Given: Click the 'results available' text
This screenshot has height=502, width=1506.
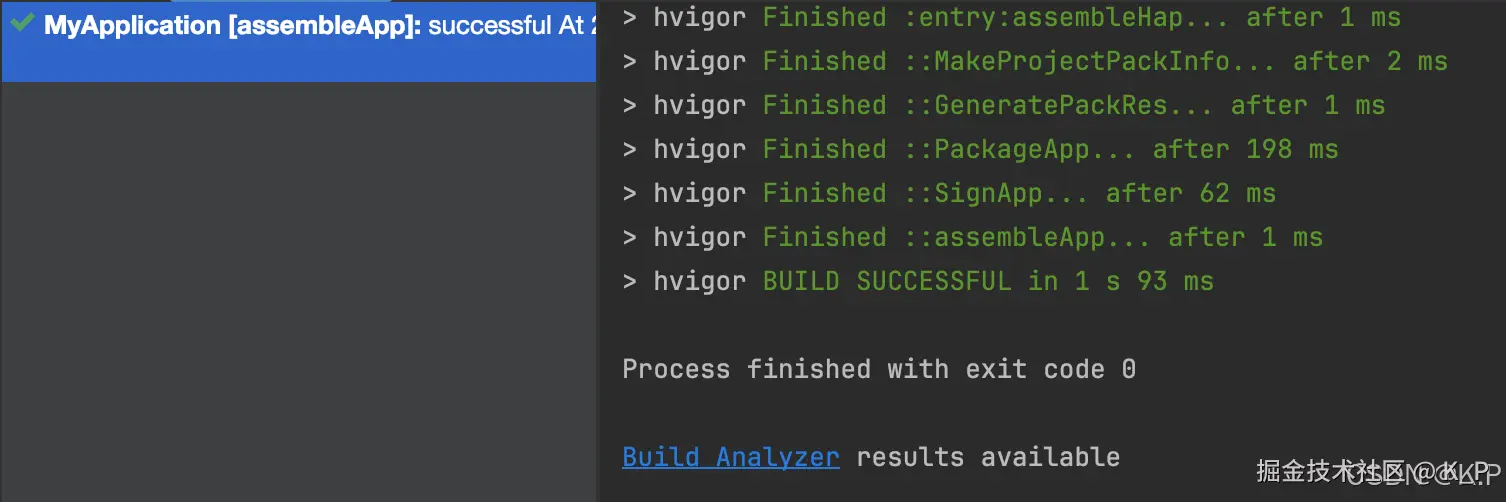Looking at the screenshot, I should coord(988,457).
